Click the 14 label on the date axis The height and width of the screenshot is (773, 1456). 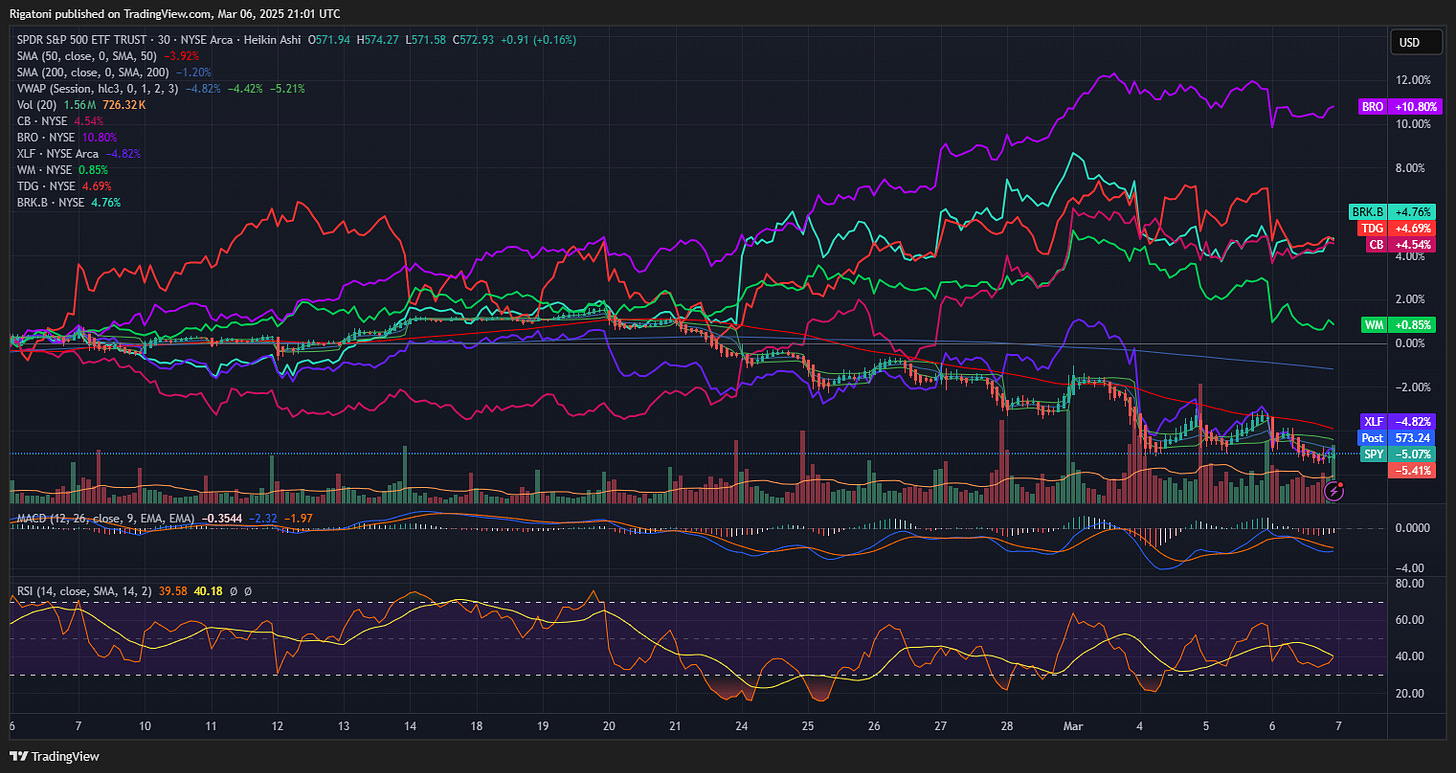(x=410, y=728)
